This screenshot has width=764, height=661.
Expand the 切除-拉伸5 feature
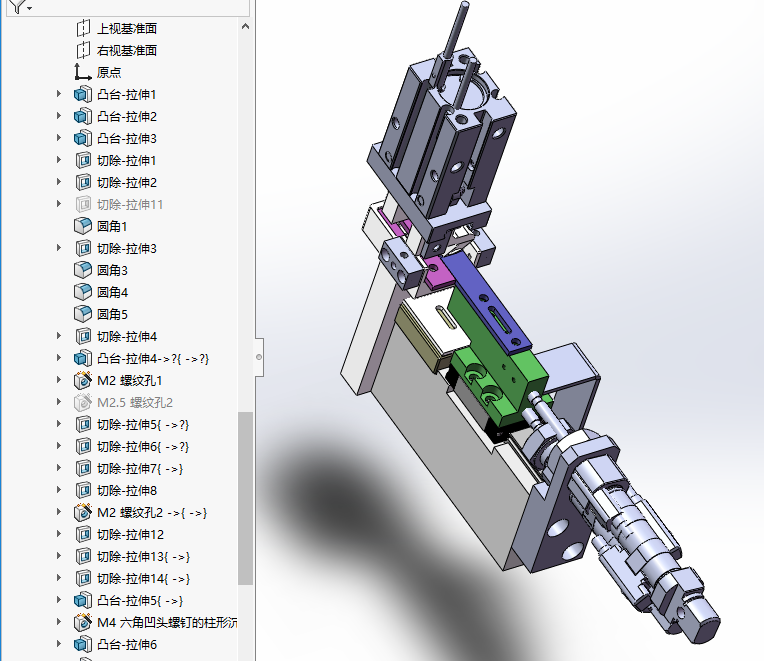pos(59,424)
